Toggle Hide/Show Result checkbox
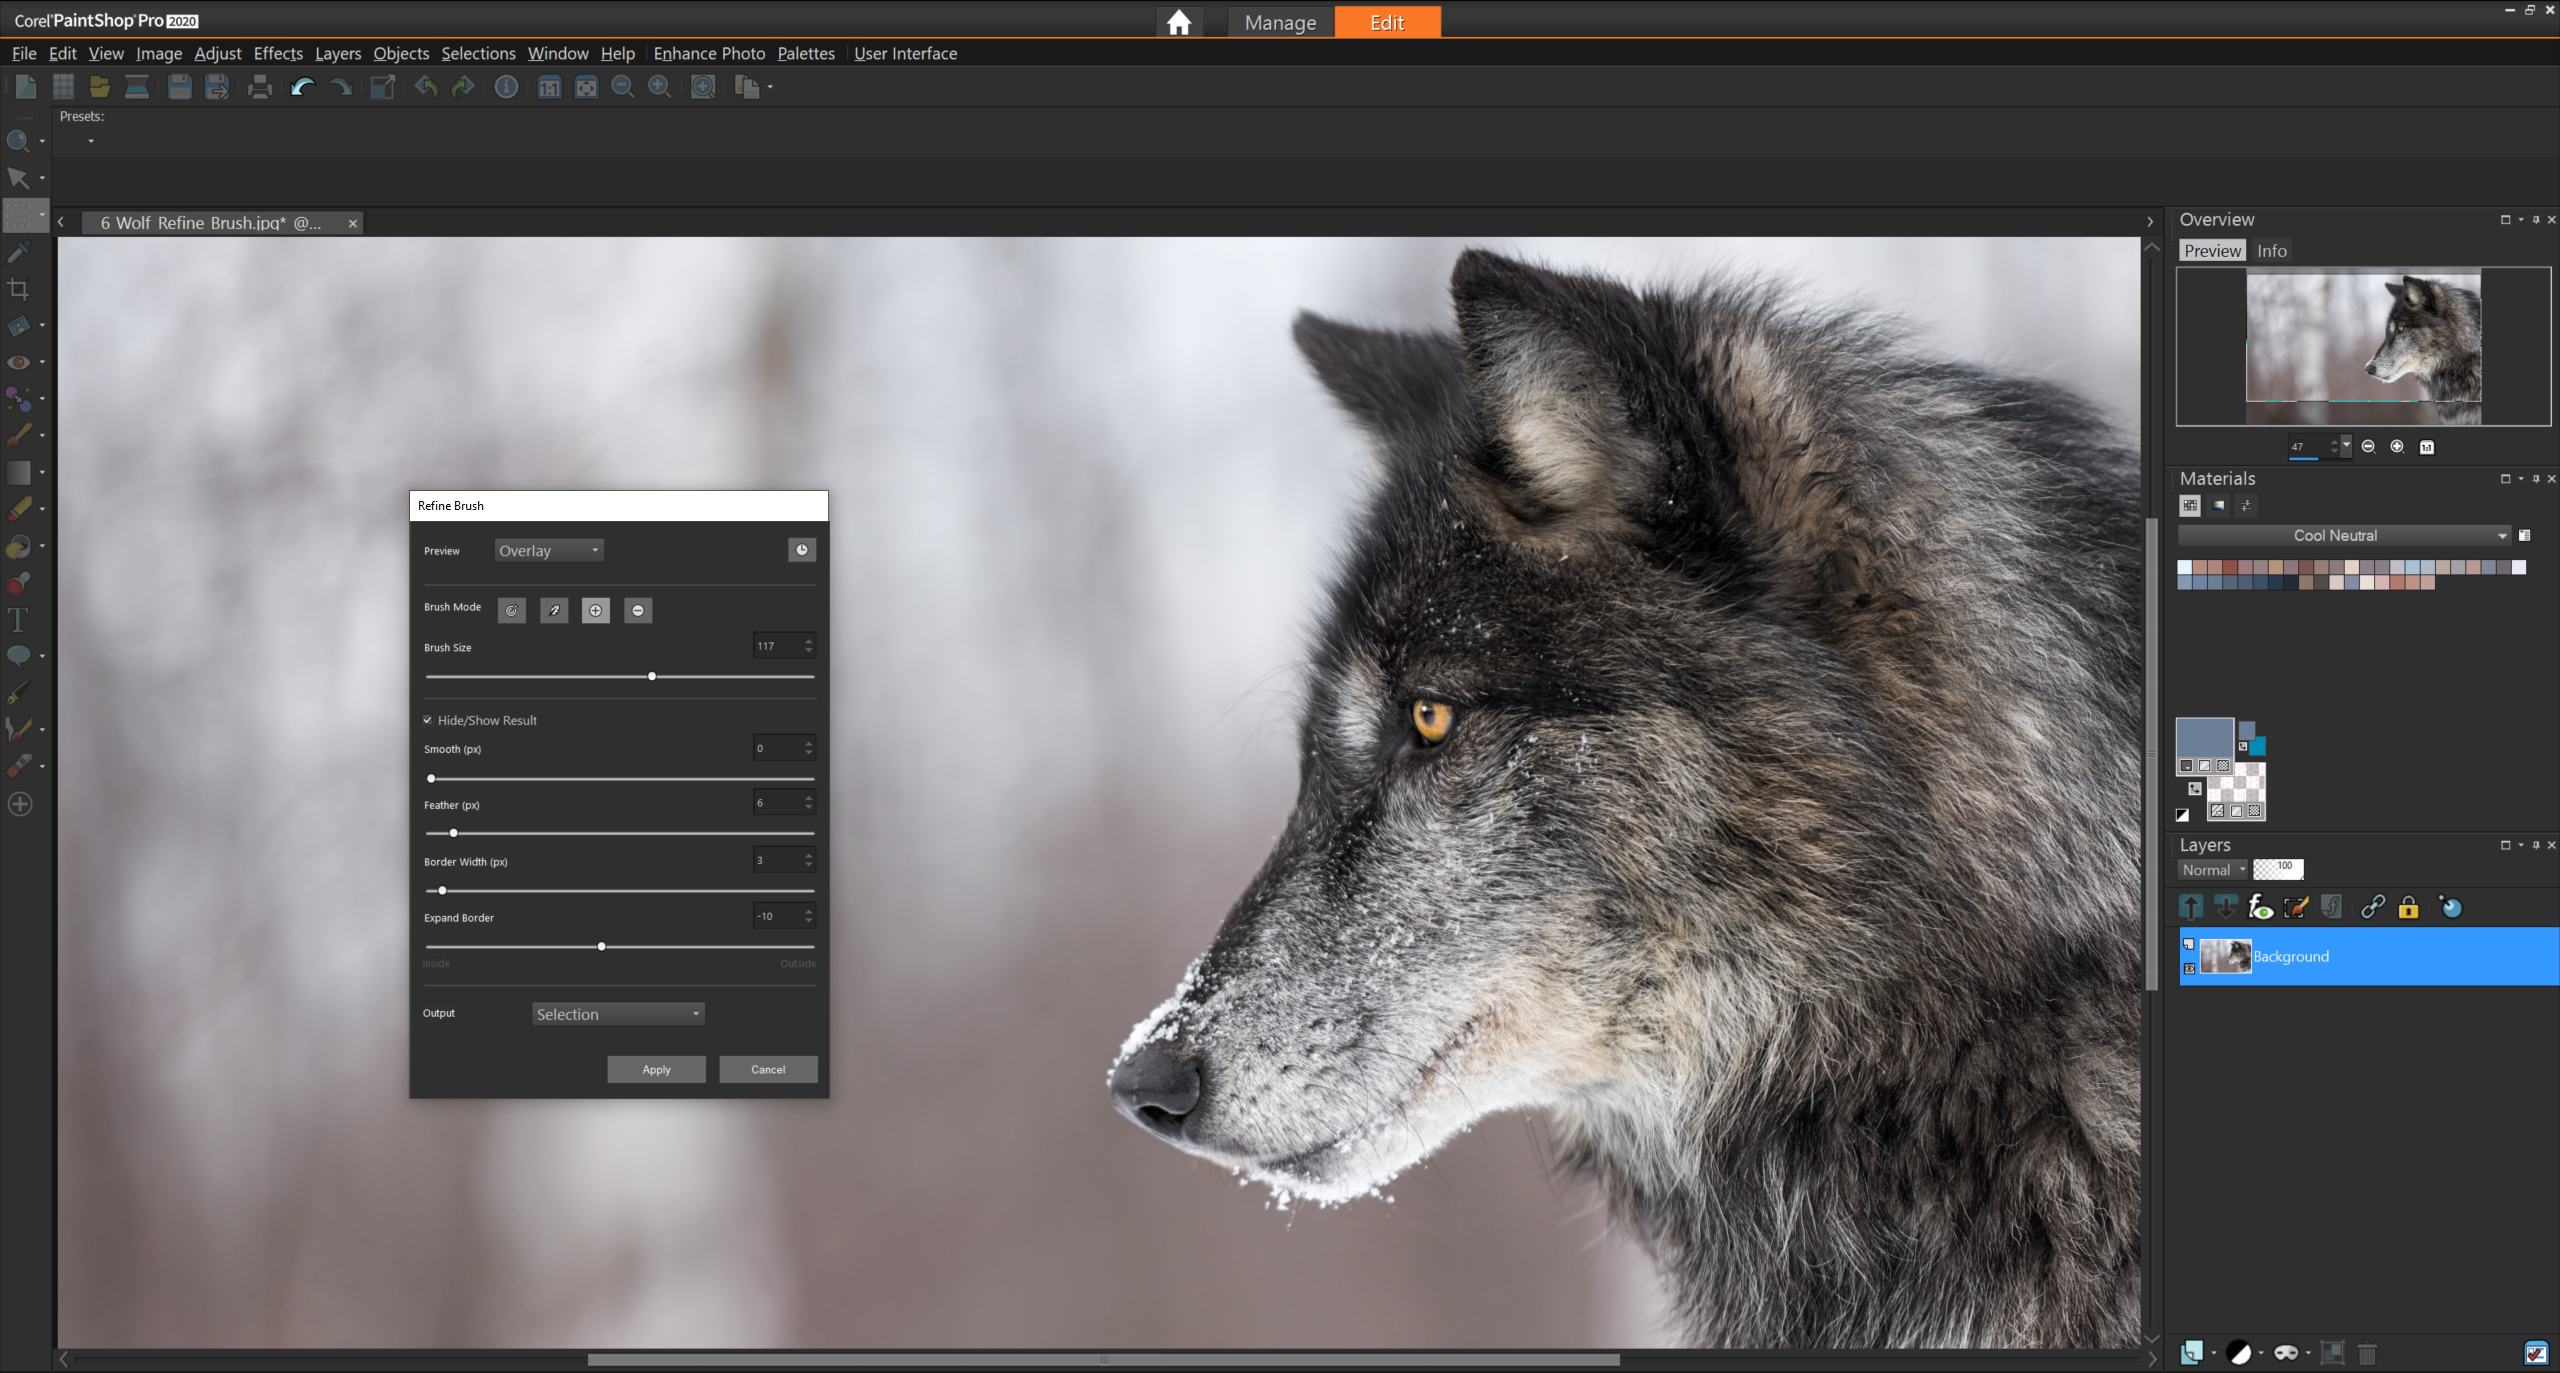Image resolution: width=2560 pixels, height=1373 pixels. [x=427, y=720]
